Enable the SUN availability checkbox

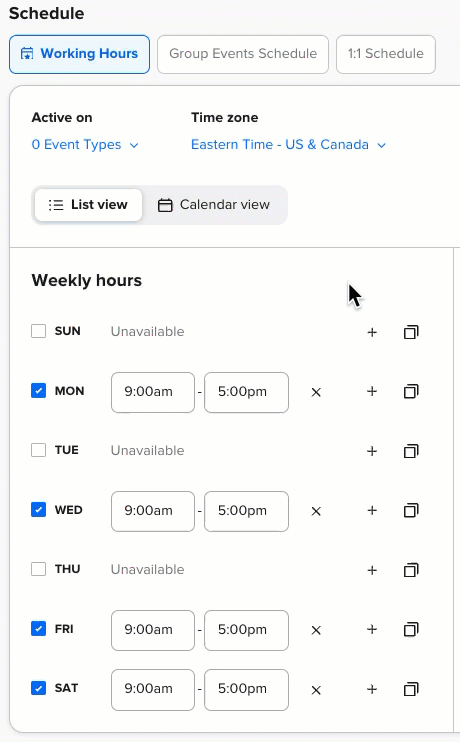point(38,331)
